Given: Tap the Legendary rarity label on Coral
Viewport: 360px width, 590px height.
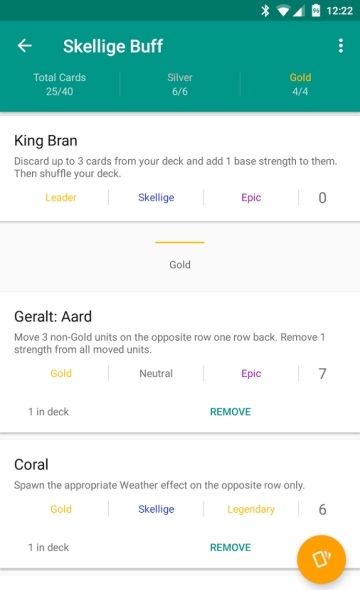Looking at the screenshot, I should pyautogui.click(x=251, y=509).
